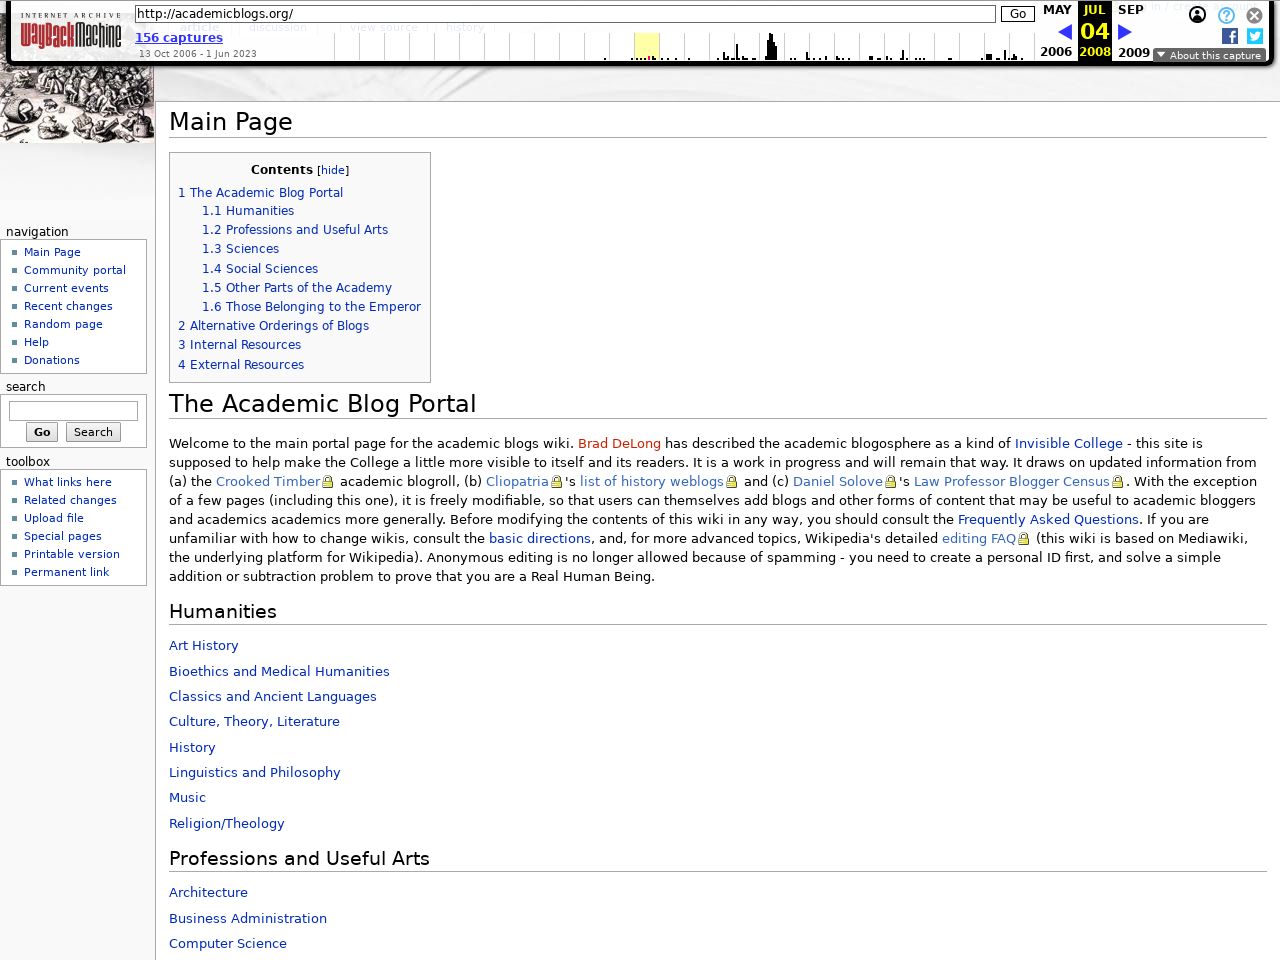Open the Frequently Asked Questions link
The width and height of the screenshot is (1280, 960).
1047,520
